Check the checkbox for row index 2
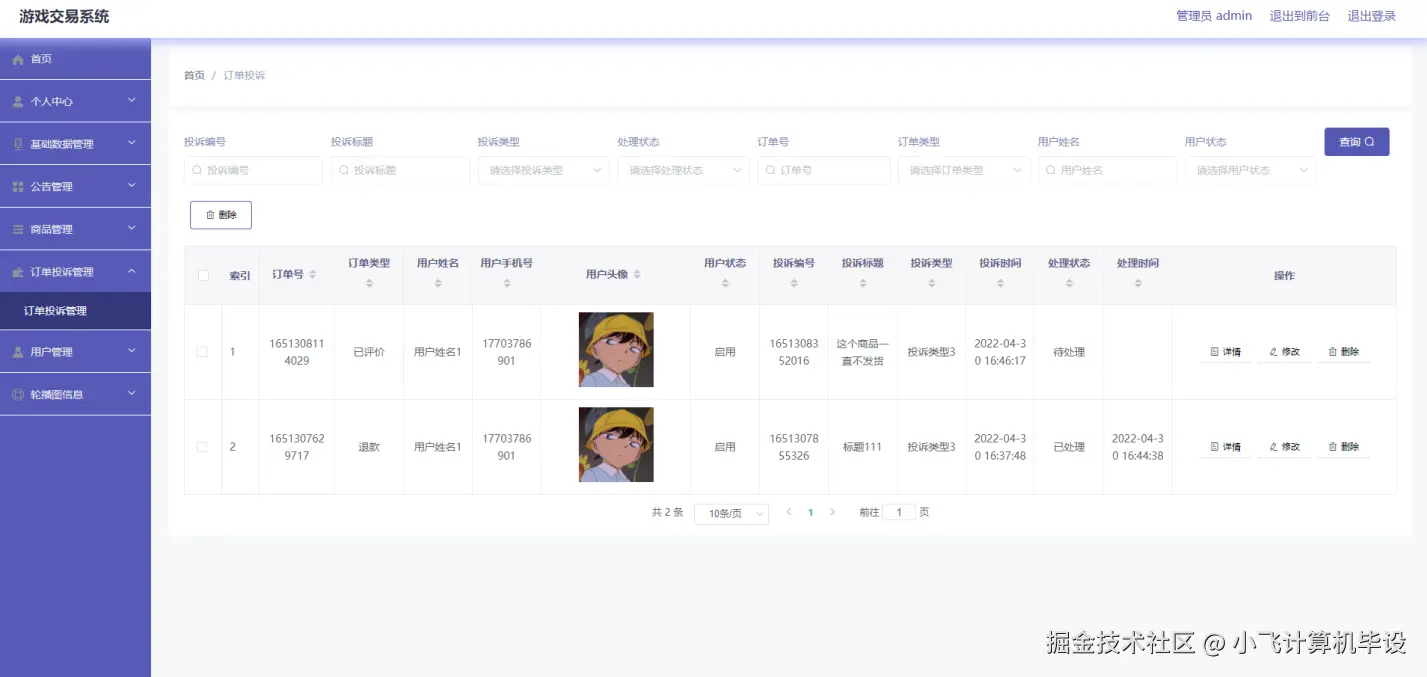Screen dimensions: 1427x677 pos(202,446)
